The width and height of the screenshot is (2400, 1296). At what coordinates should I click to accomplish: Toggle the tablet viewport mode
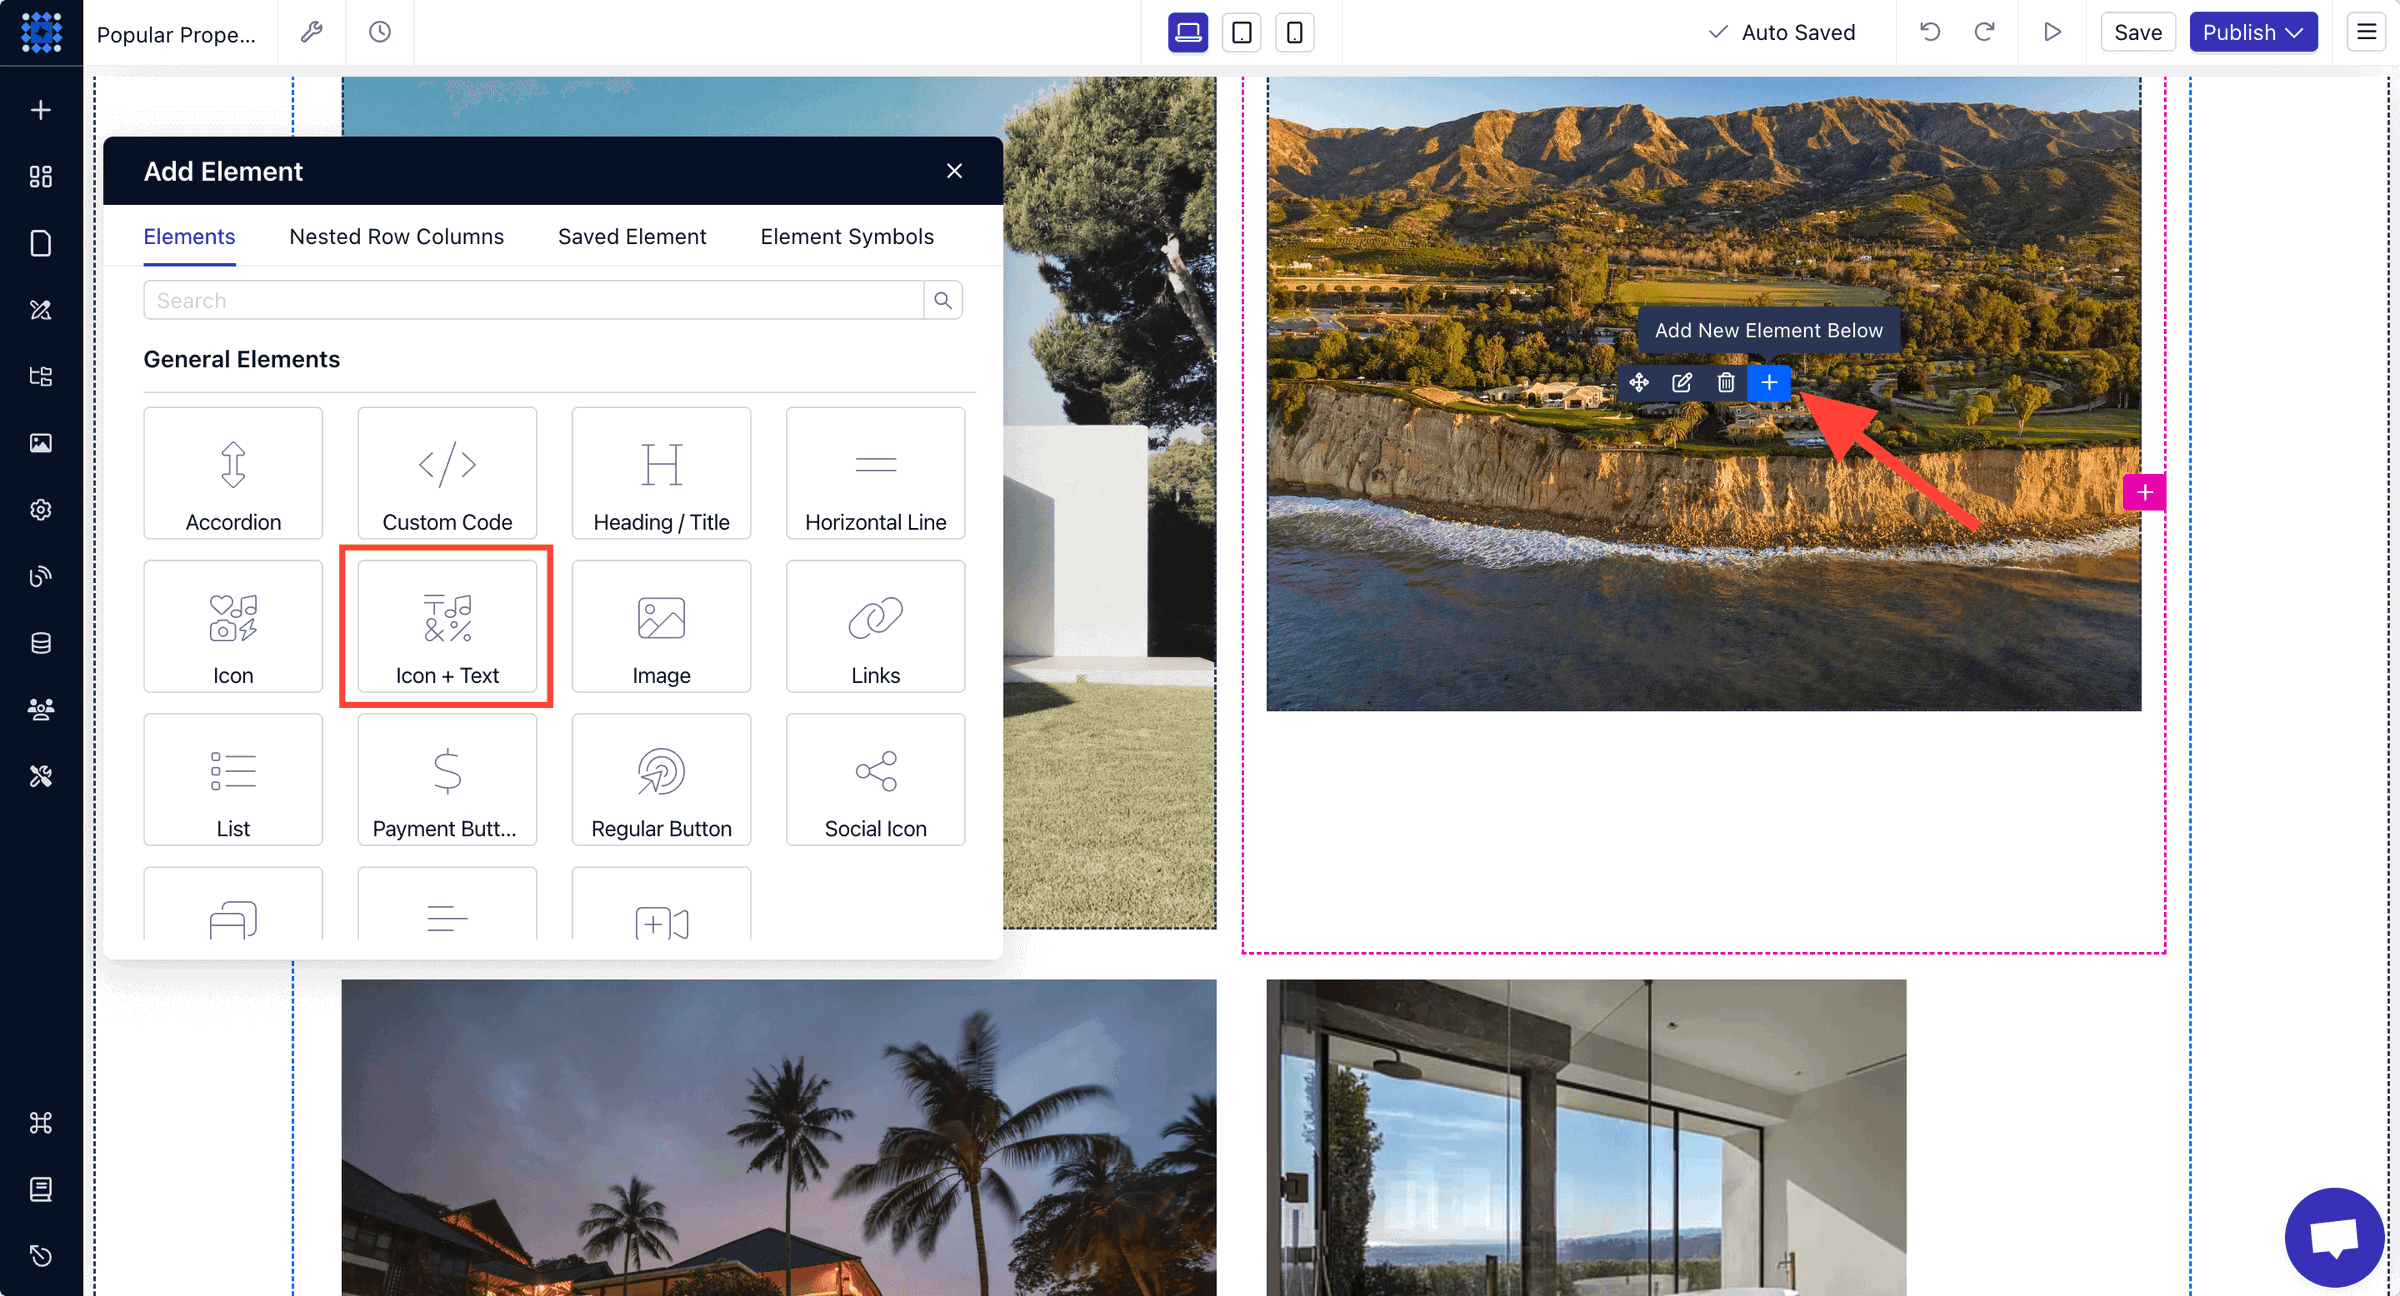(x=1241, y=32)
